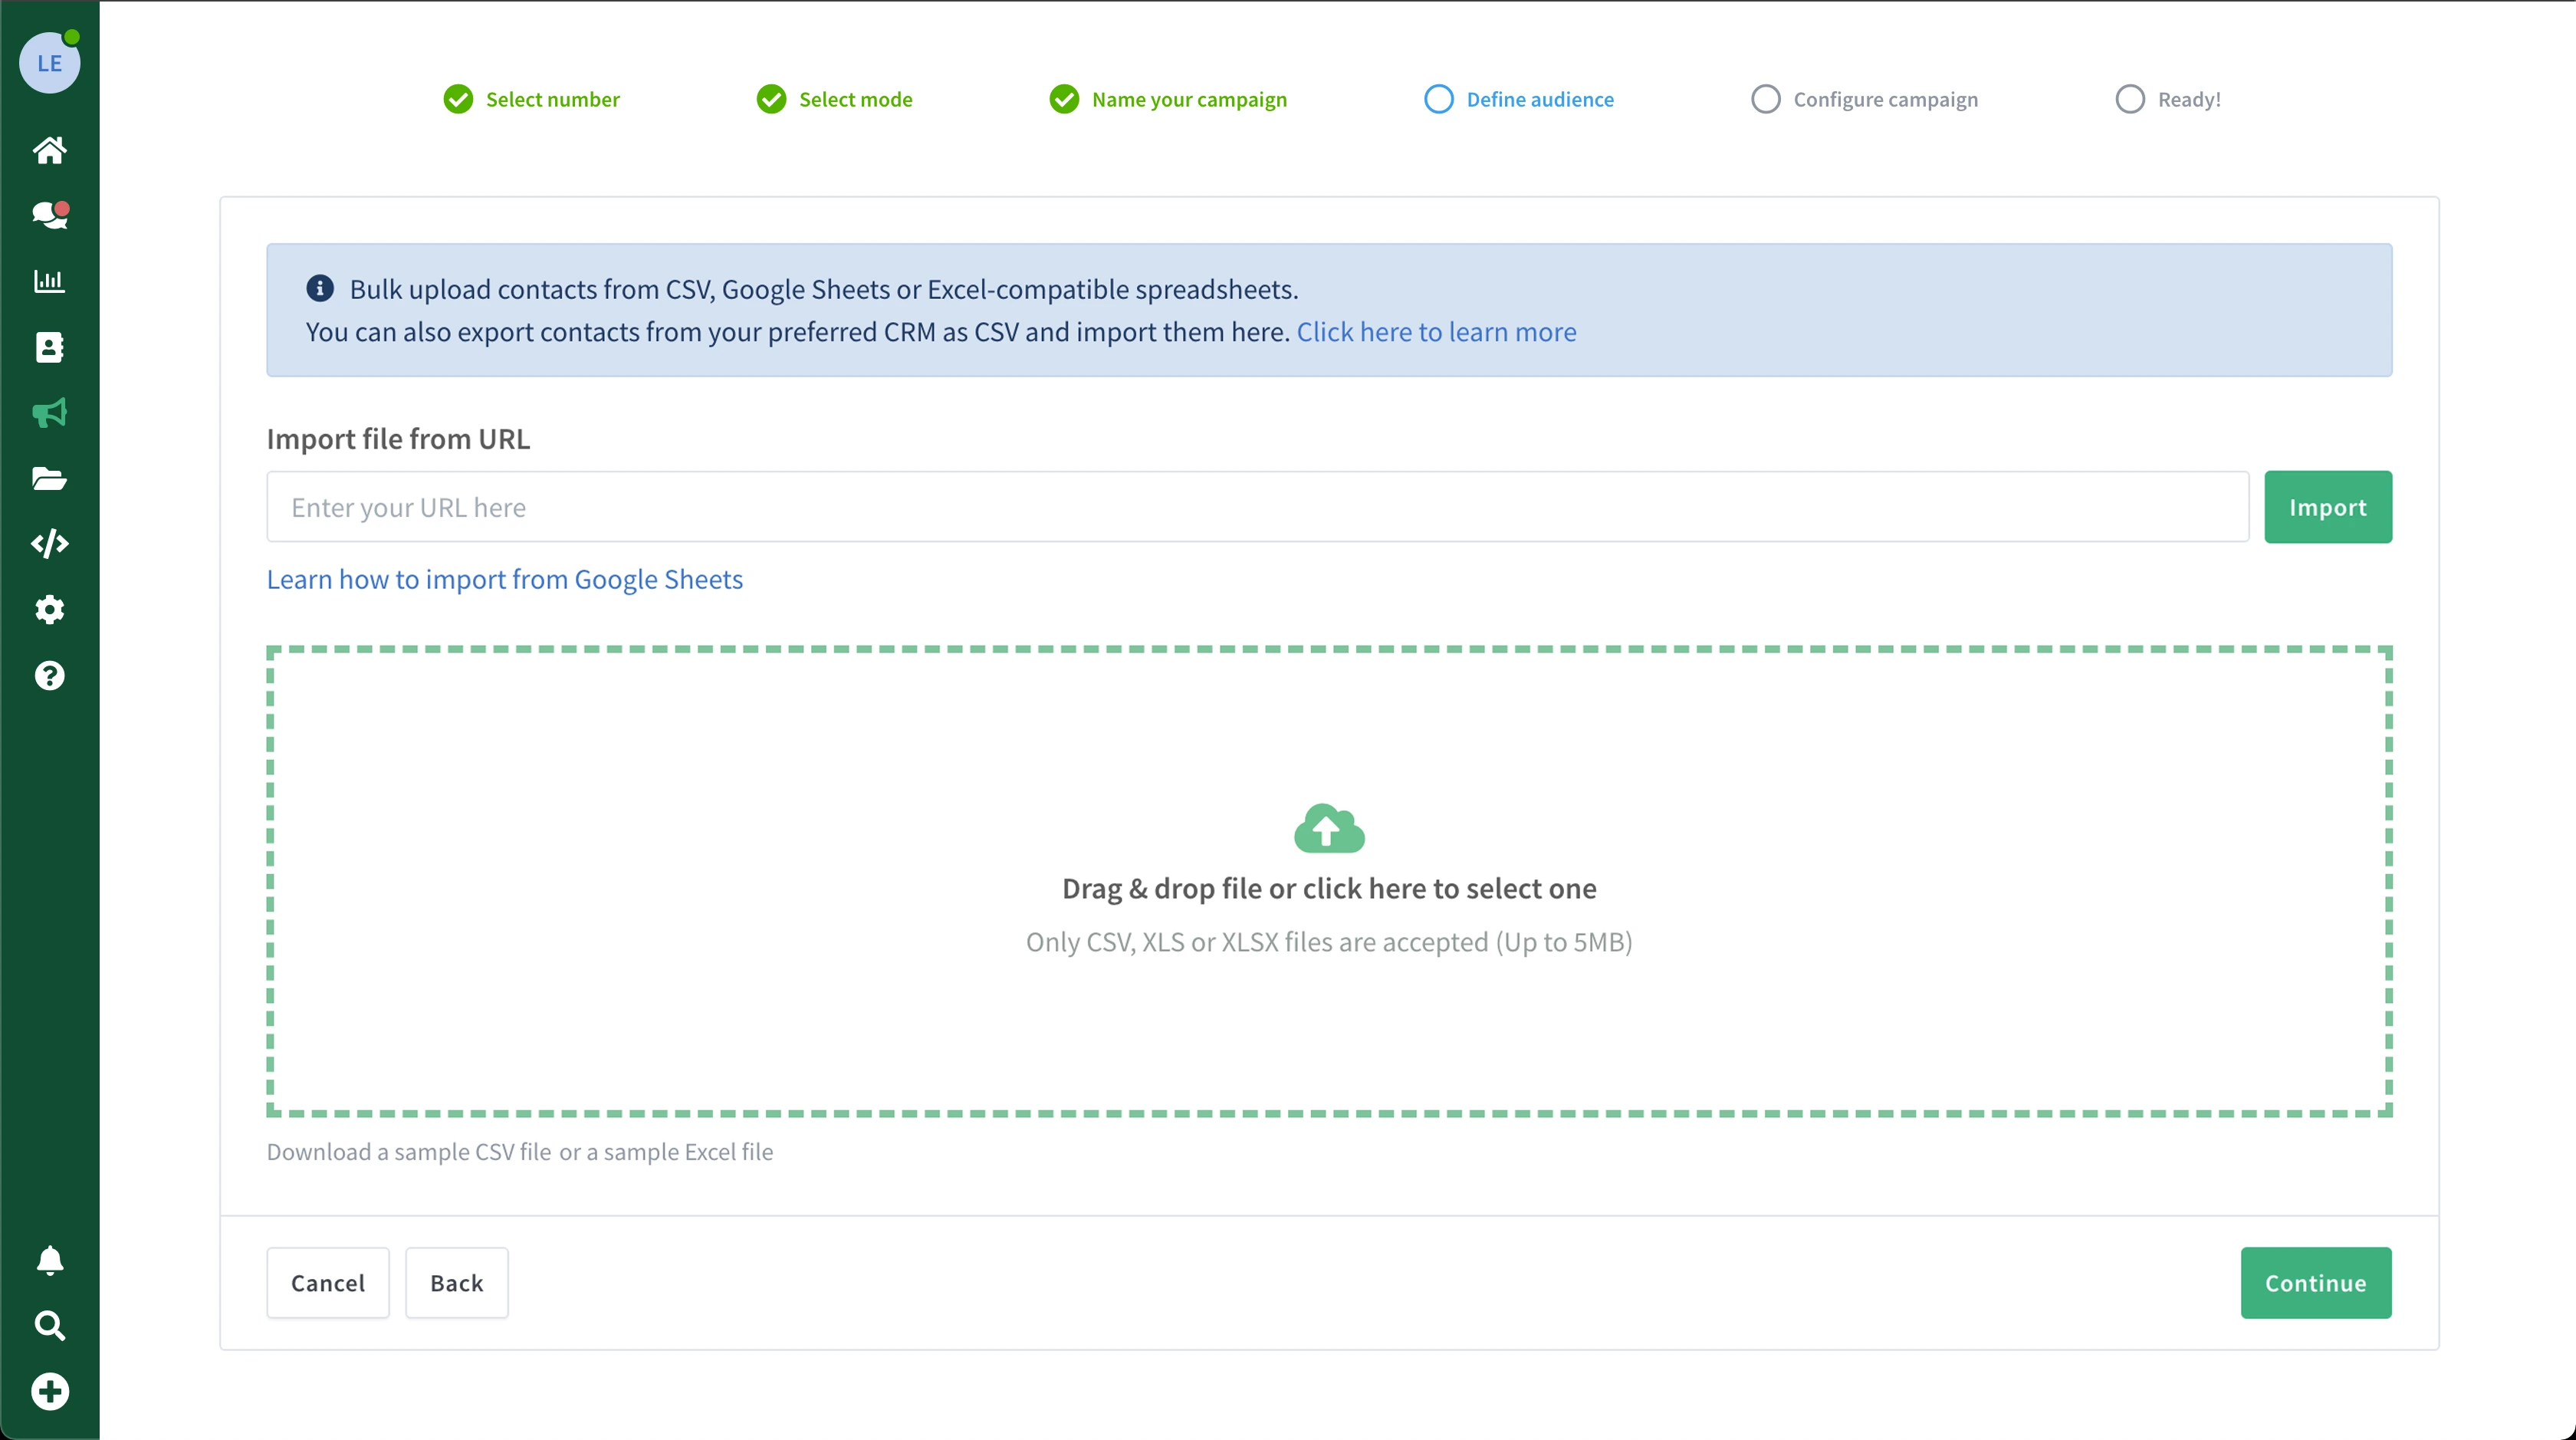Screen dimensions: 2576x1440
Task: Open Learn how to import from Google Sheets
Action: (x=504, y=579)
